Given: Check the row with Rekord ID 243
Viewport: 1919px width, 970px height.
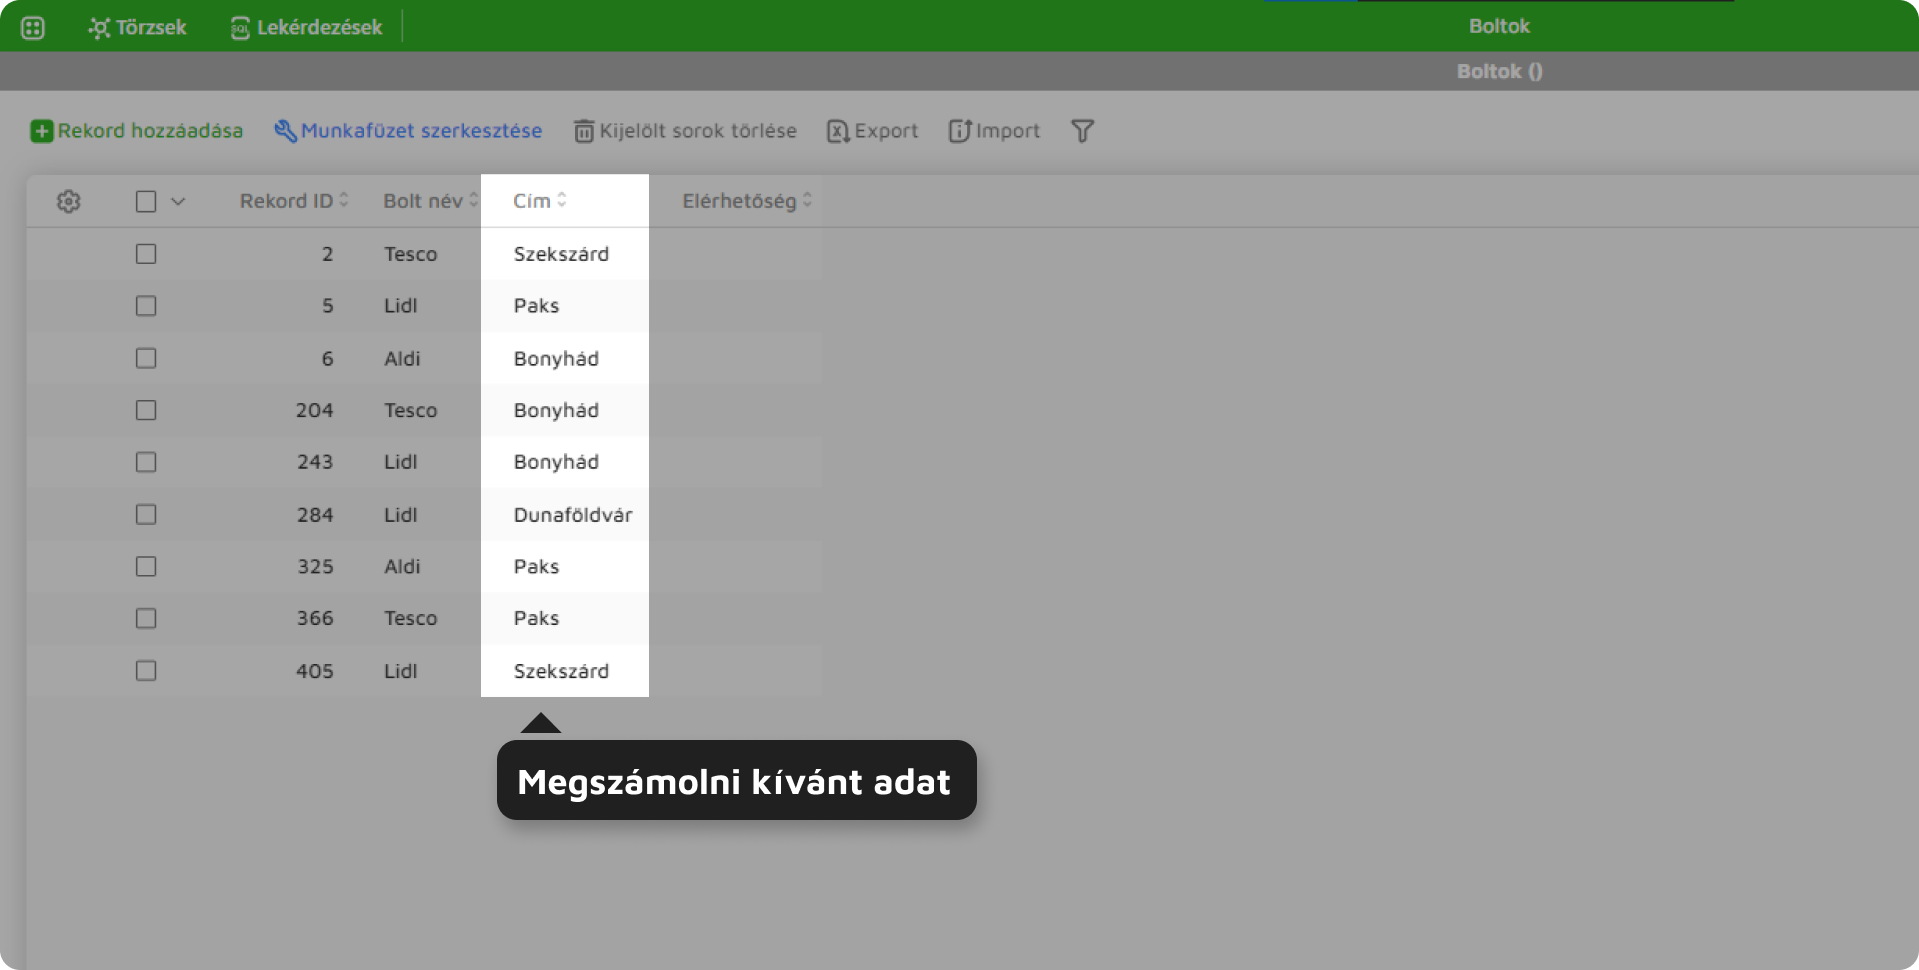Looking at the screenshot, I should pos(146,462).
